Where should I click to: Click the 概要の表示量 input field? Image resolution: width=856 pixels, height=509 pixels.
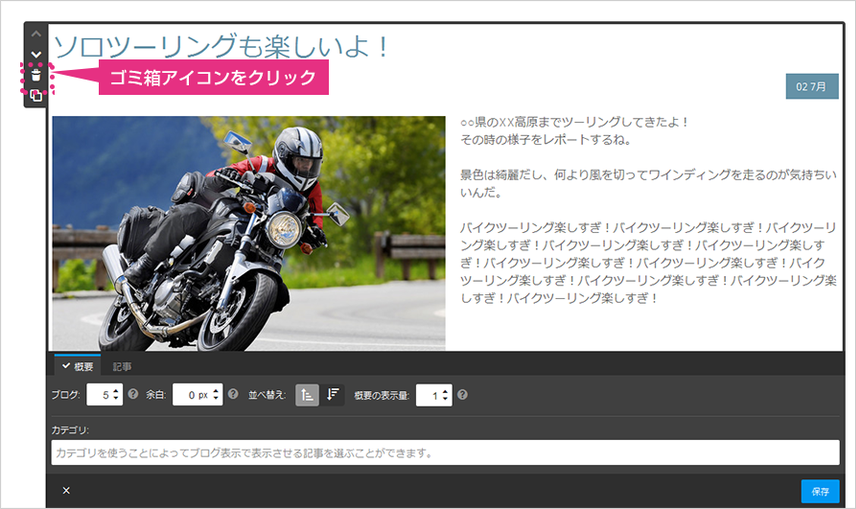433,395
